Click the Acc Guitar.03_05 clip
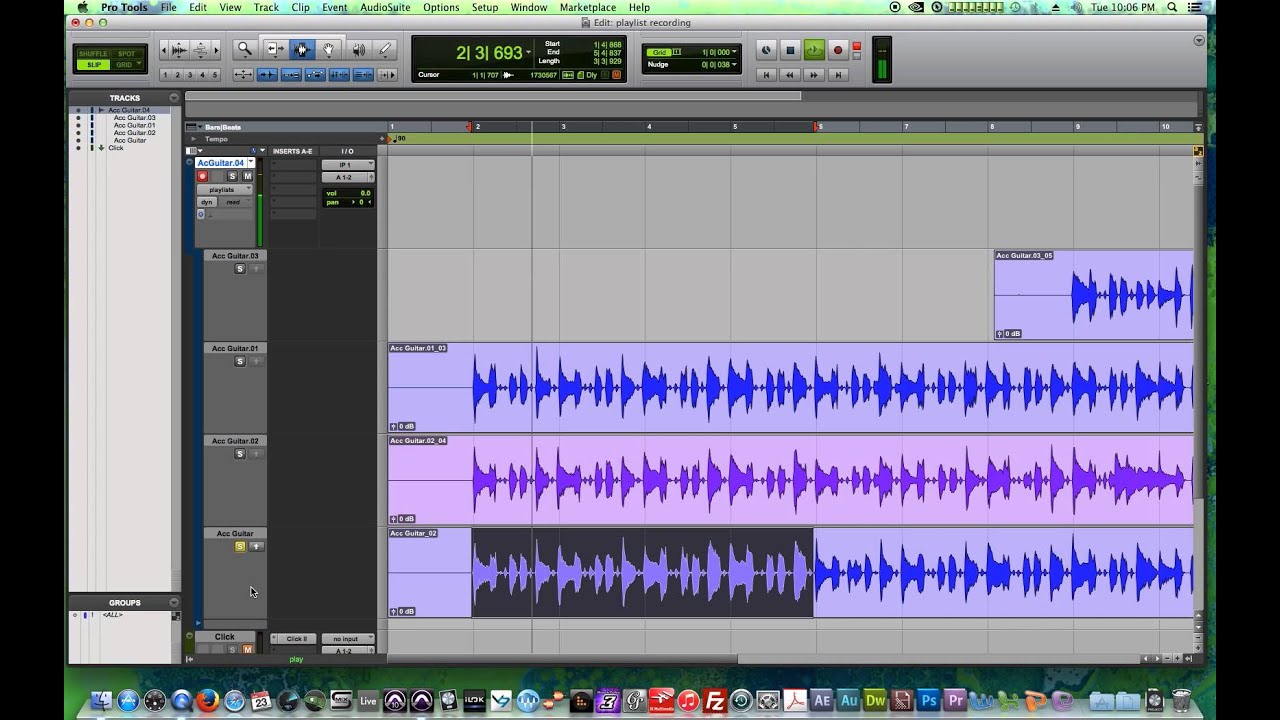Image resolution: width=1280 pixels, height=720 pixels. pos(1093,295)
